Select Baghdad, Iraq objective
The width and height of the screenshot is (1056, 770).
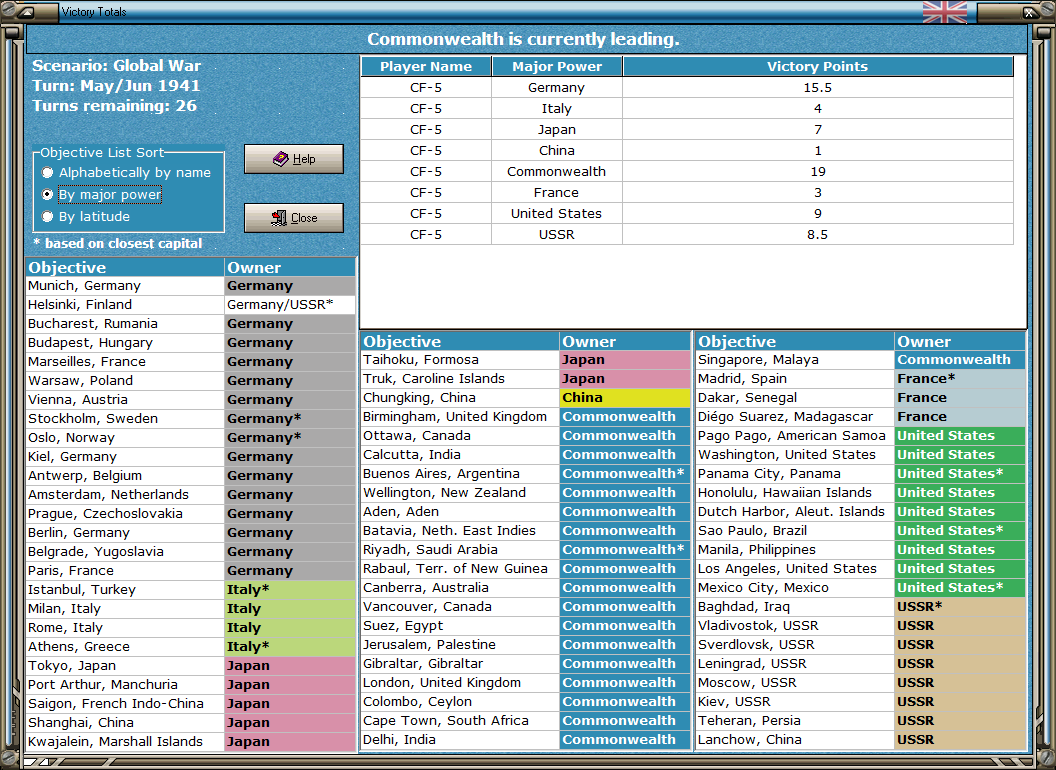tap(795, 606)
